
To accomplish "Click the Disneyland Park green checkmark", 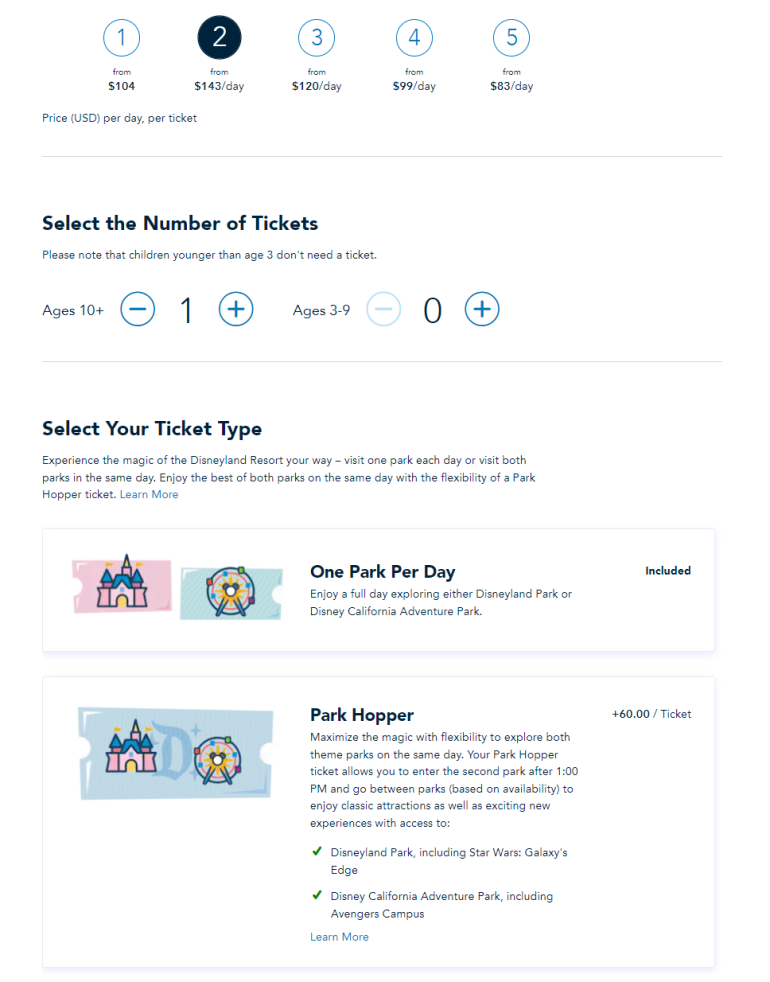I will 317,853.
